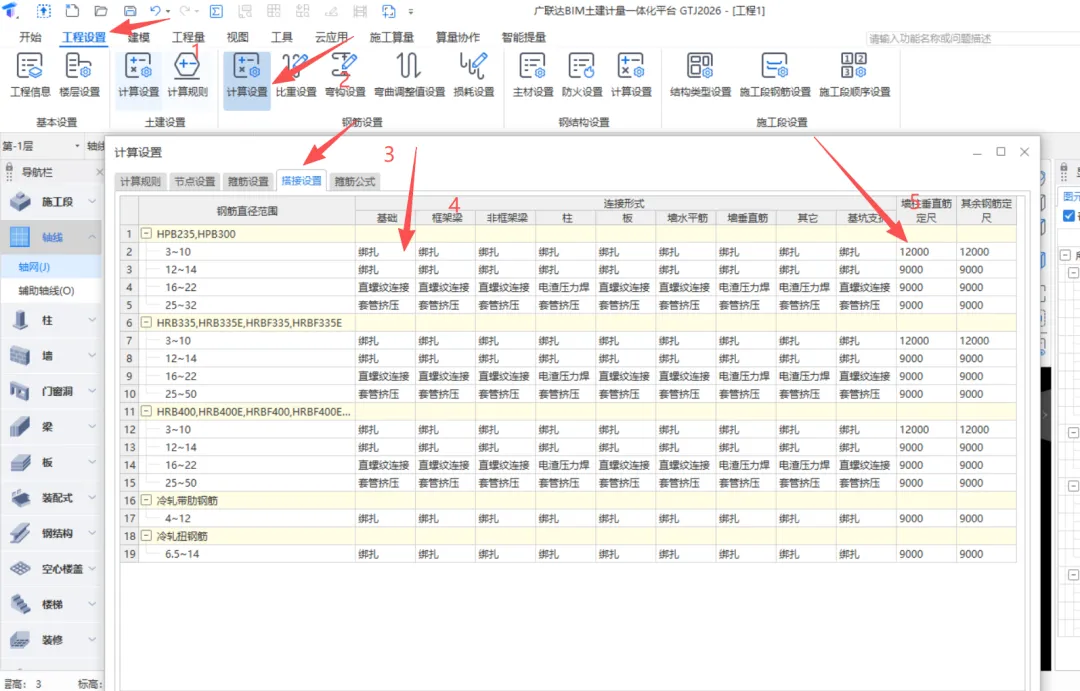The height and width of the screenshot is (691, 1080).
Task: Open 计算设置 in 土建设置 group
Action: coord(138,75)
